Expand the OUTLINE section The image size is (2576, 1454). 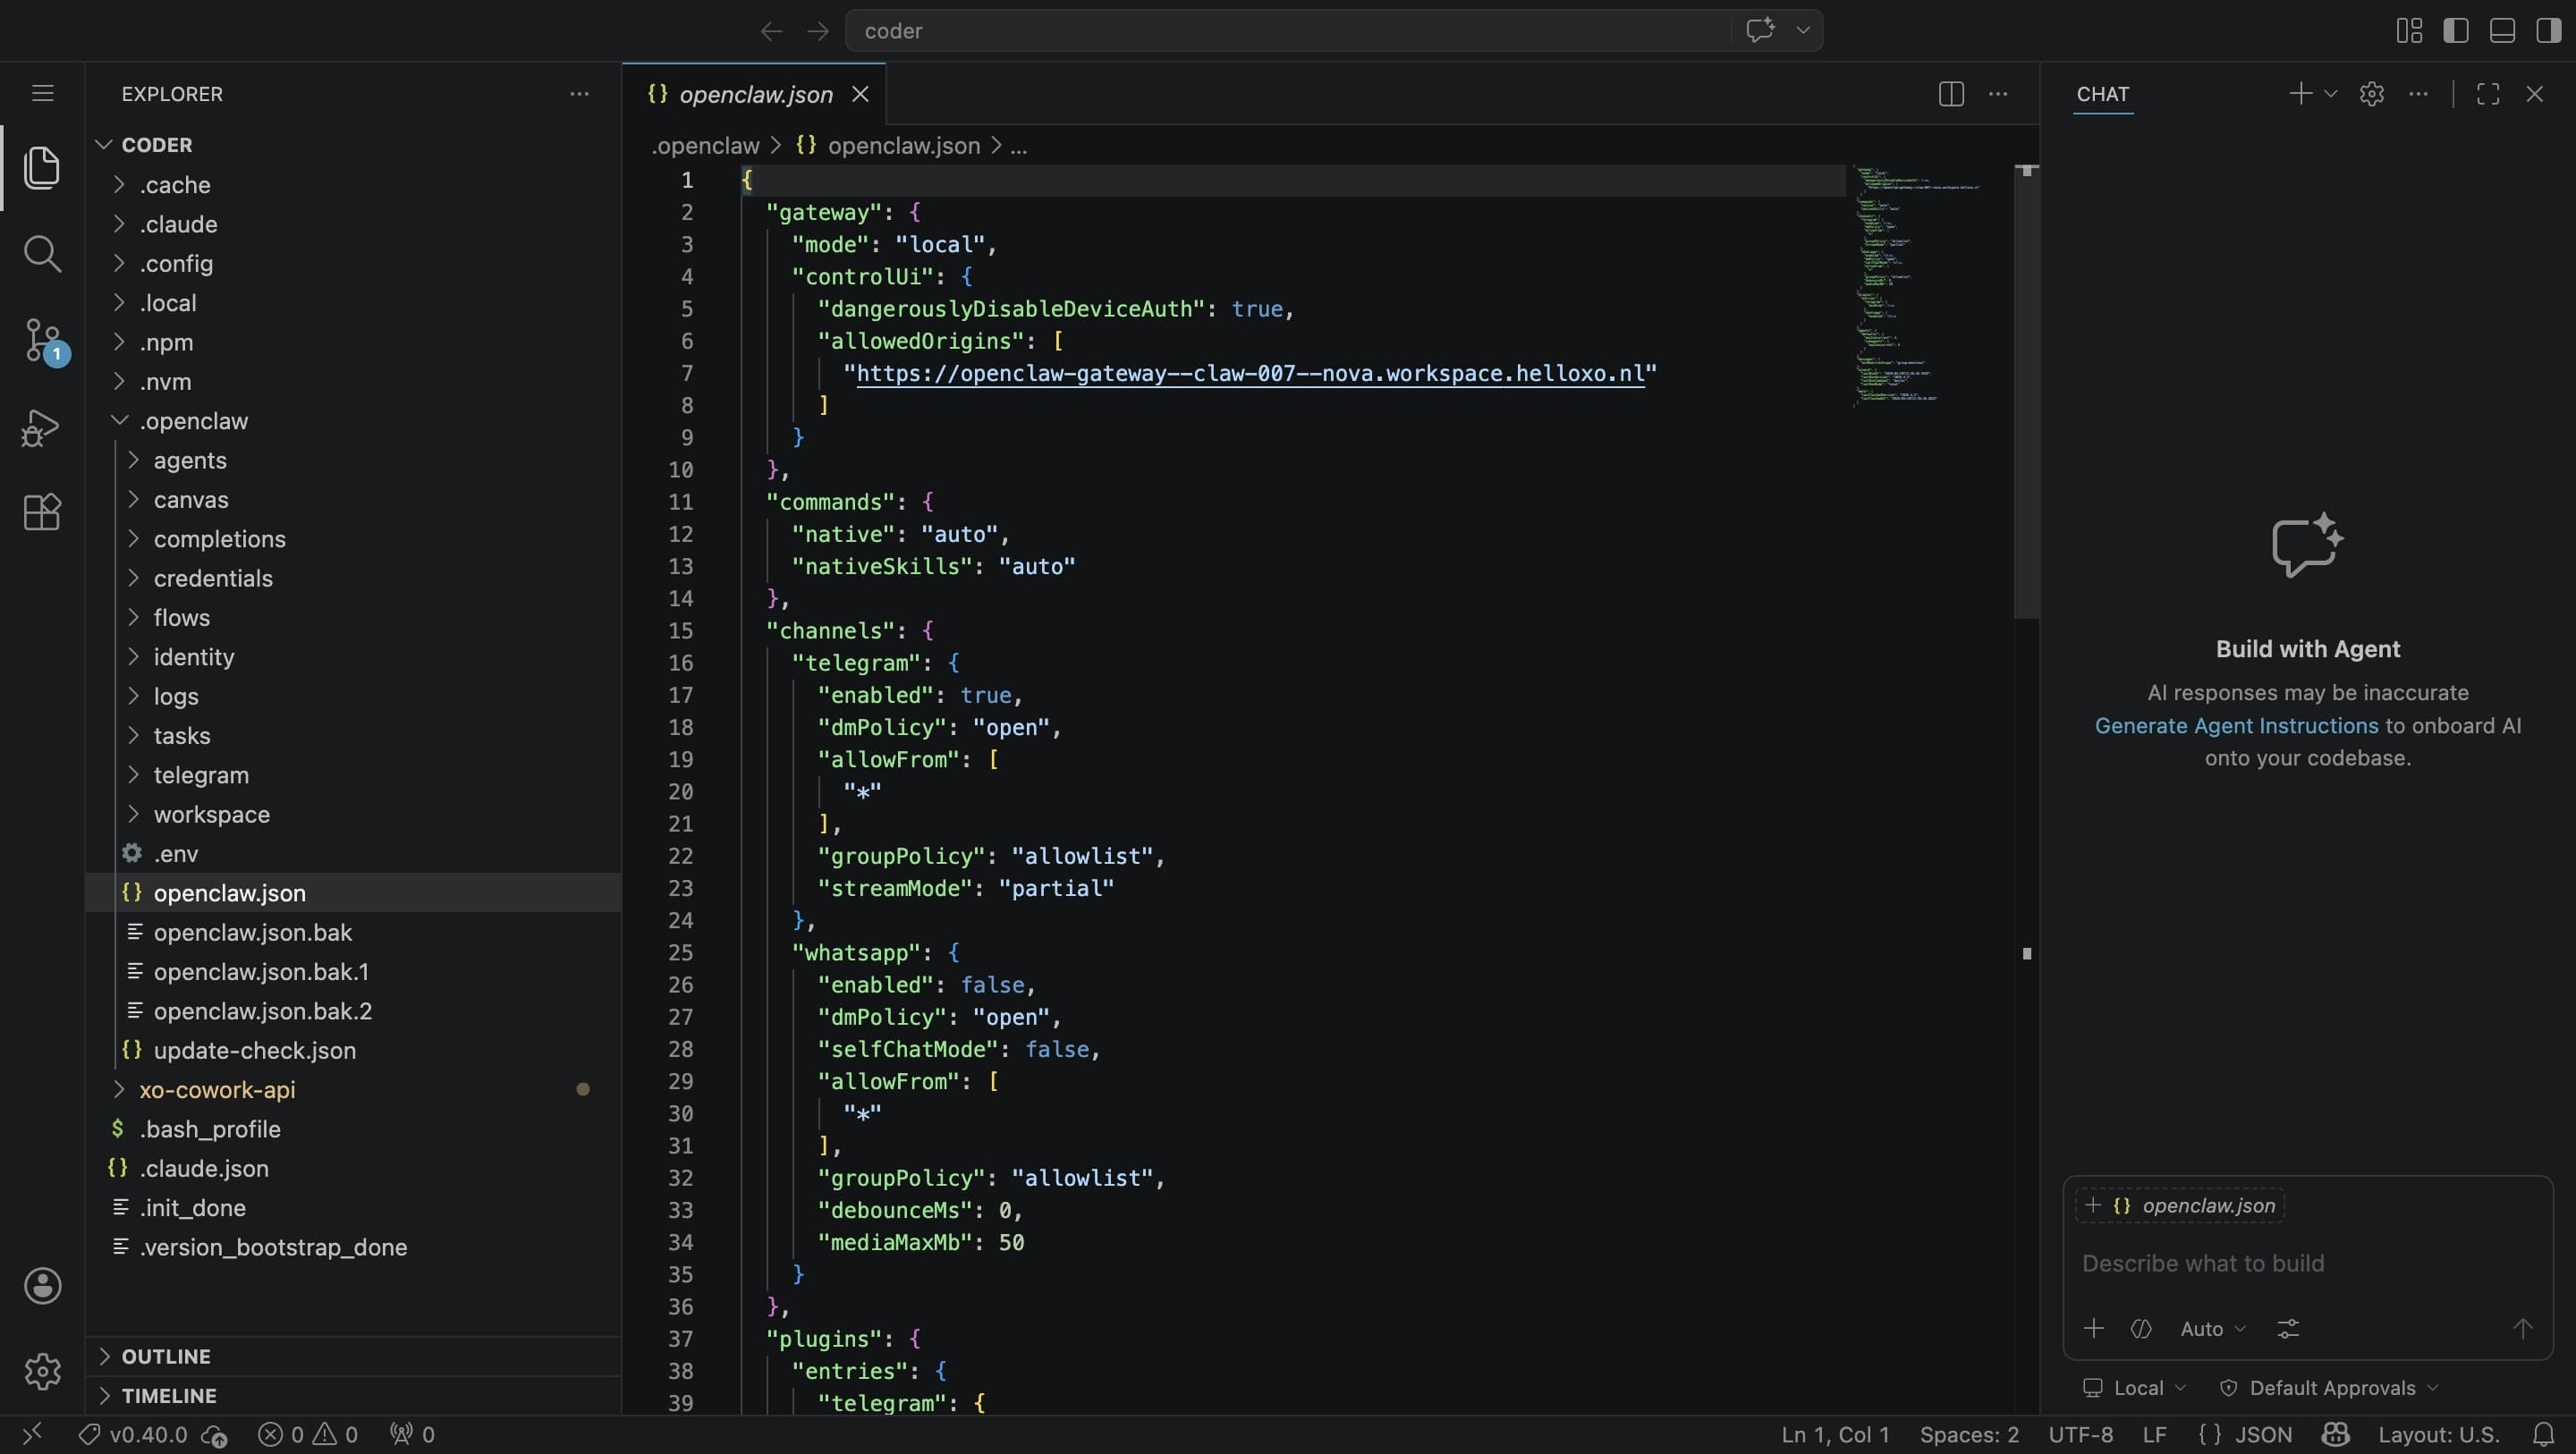coord(353,1356)
